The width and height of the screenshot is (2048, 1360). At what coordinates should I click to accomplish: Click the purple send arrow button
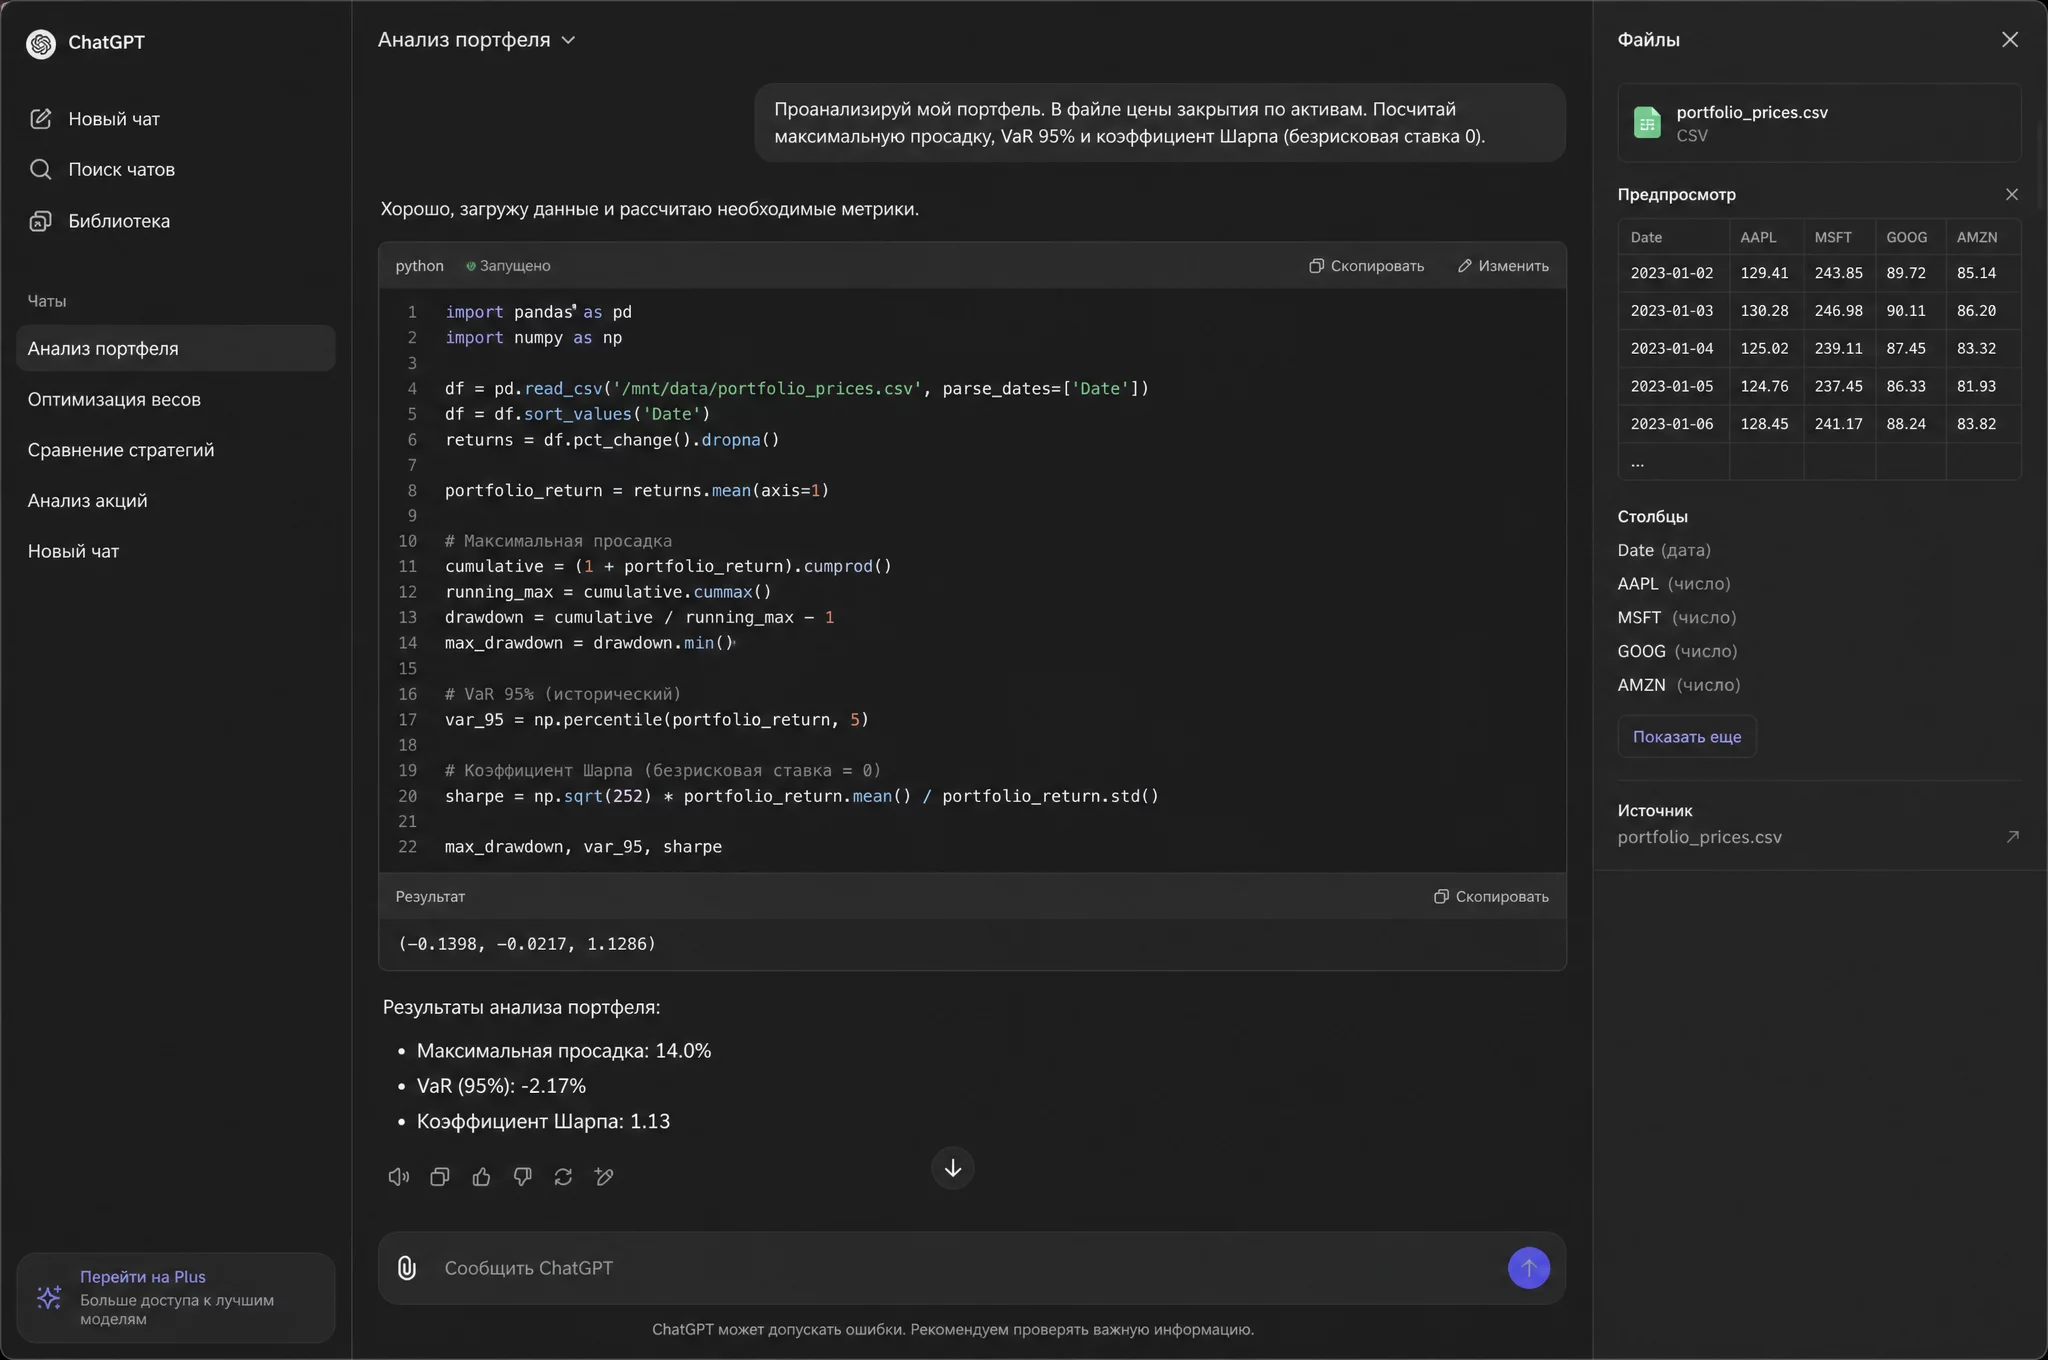click(x=1529, y=1268)
